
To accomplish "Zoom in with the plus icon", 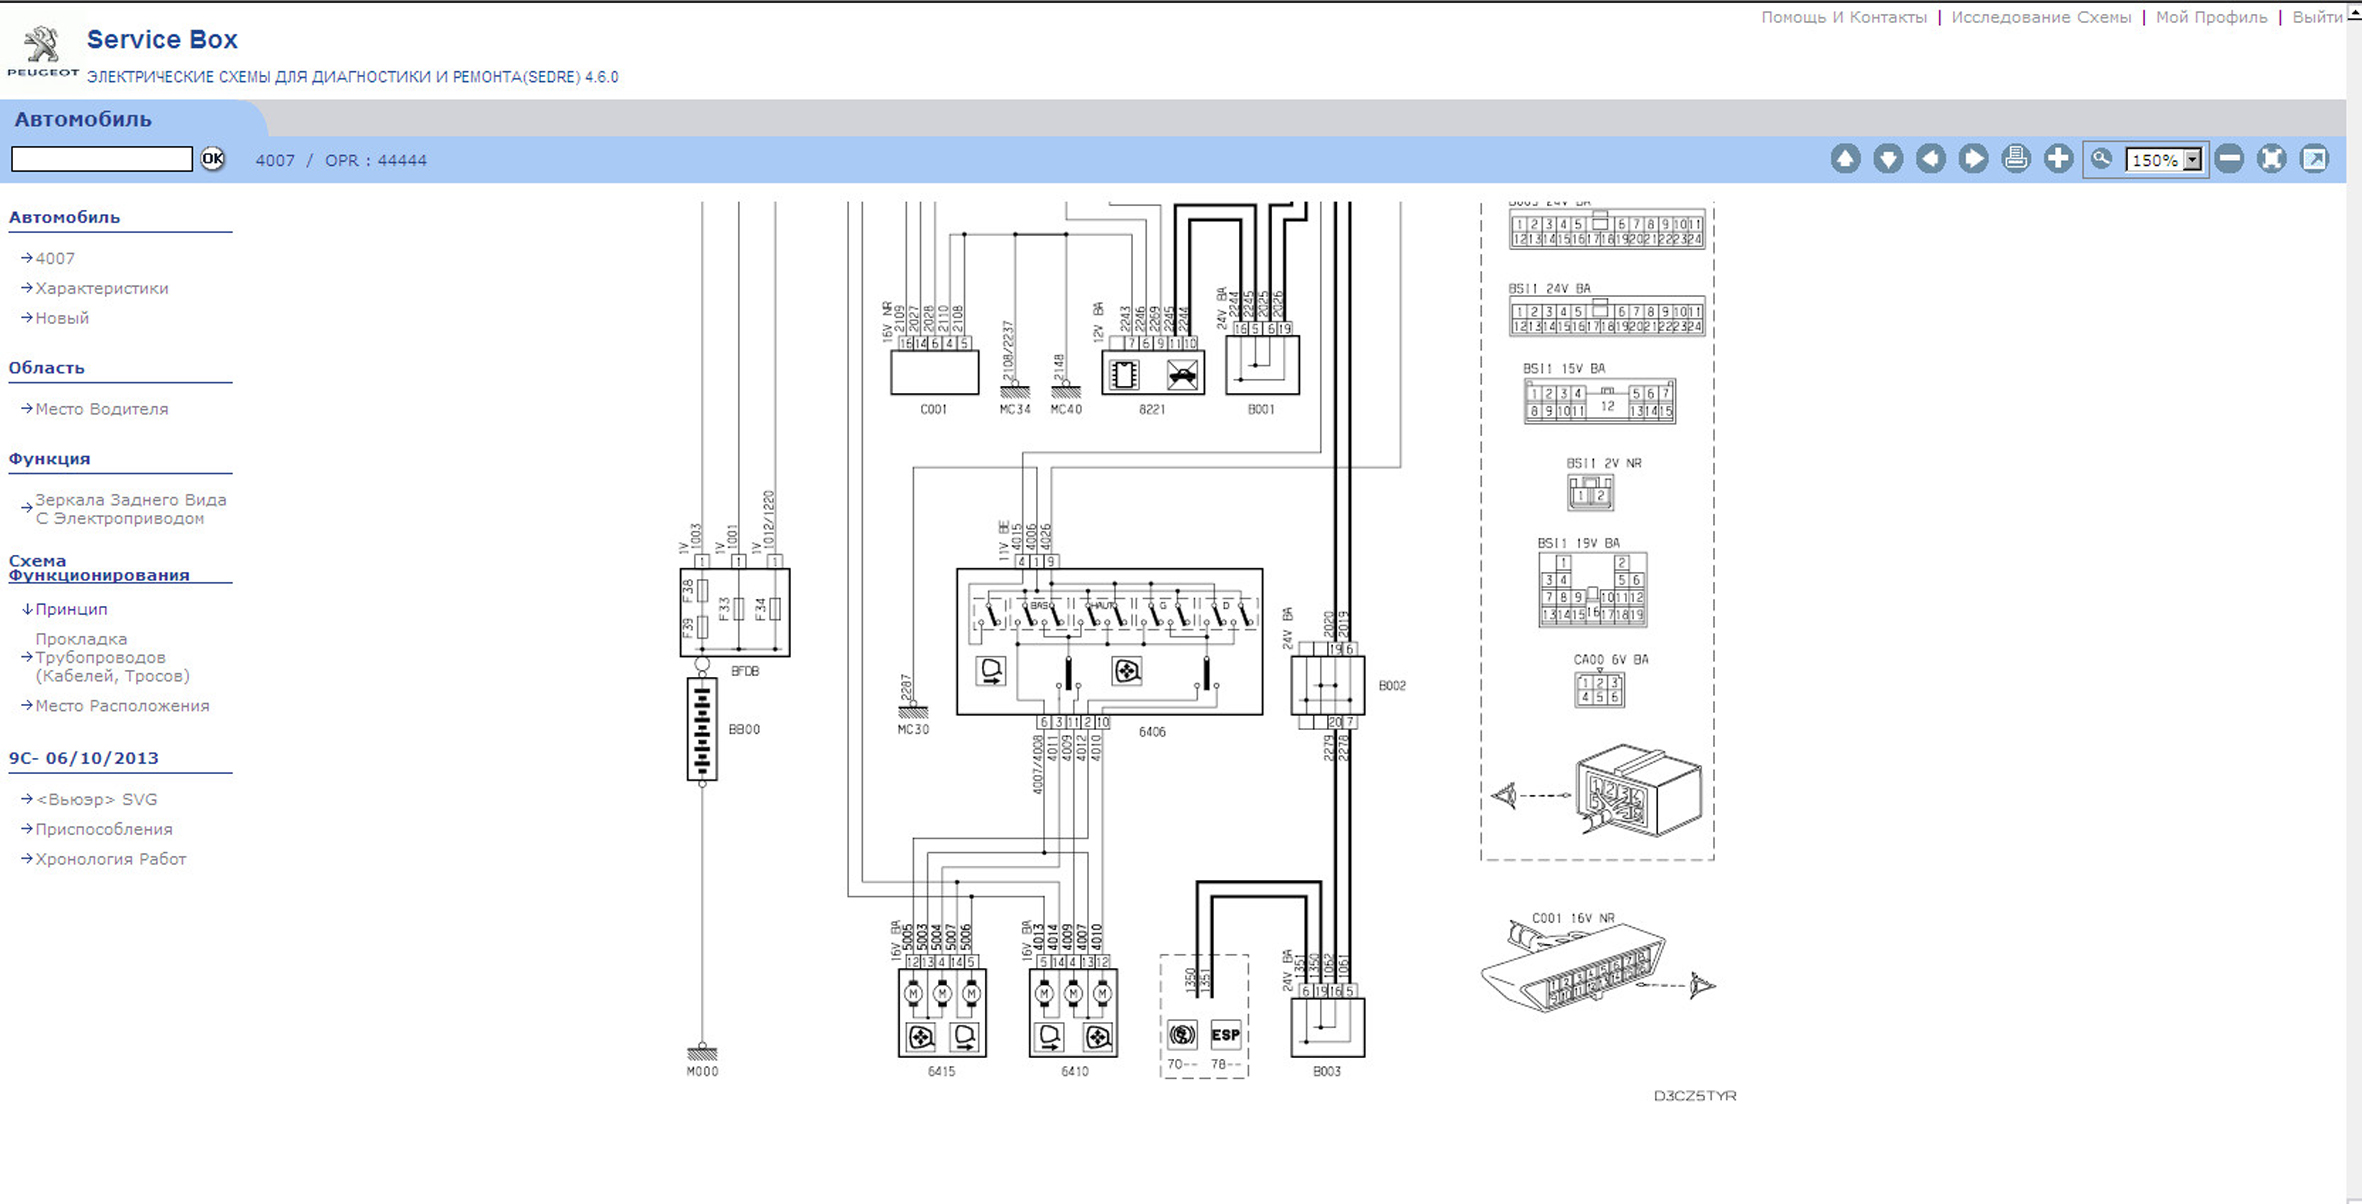I will pos(2058,159).
